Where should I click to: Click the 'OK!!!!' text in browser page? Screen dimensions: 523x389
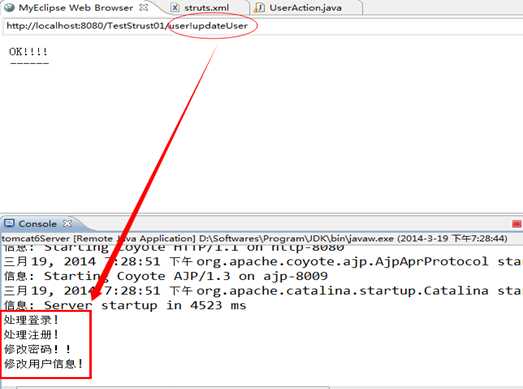point(28,52)
